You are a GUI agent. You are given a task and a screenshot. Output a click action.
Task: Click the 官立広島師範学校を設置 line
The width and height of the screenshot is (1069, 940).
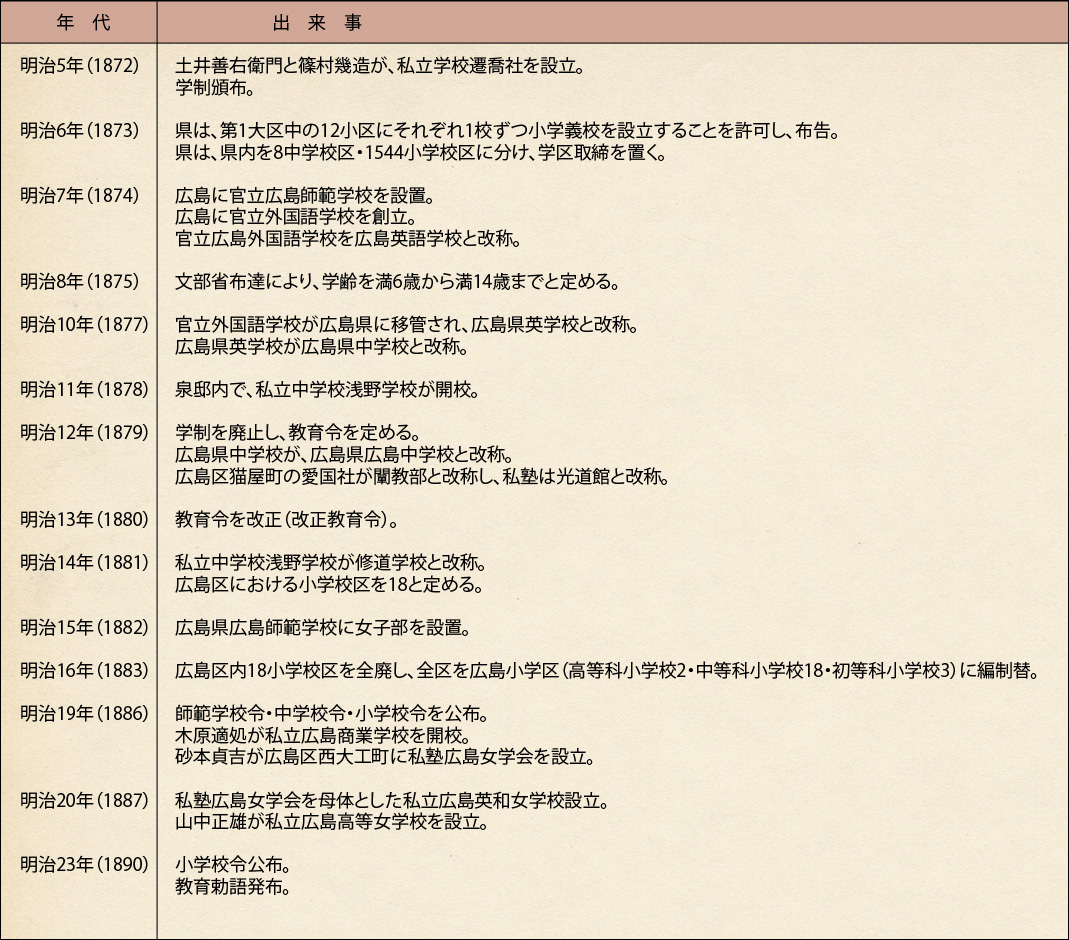click(305, 196)
